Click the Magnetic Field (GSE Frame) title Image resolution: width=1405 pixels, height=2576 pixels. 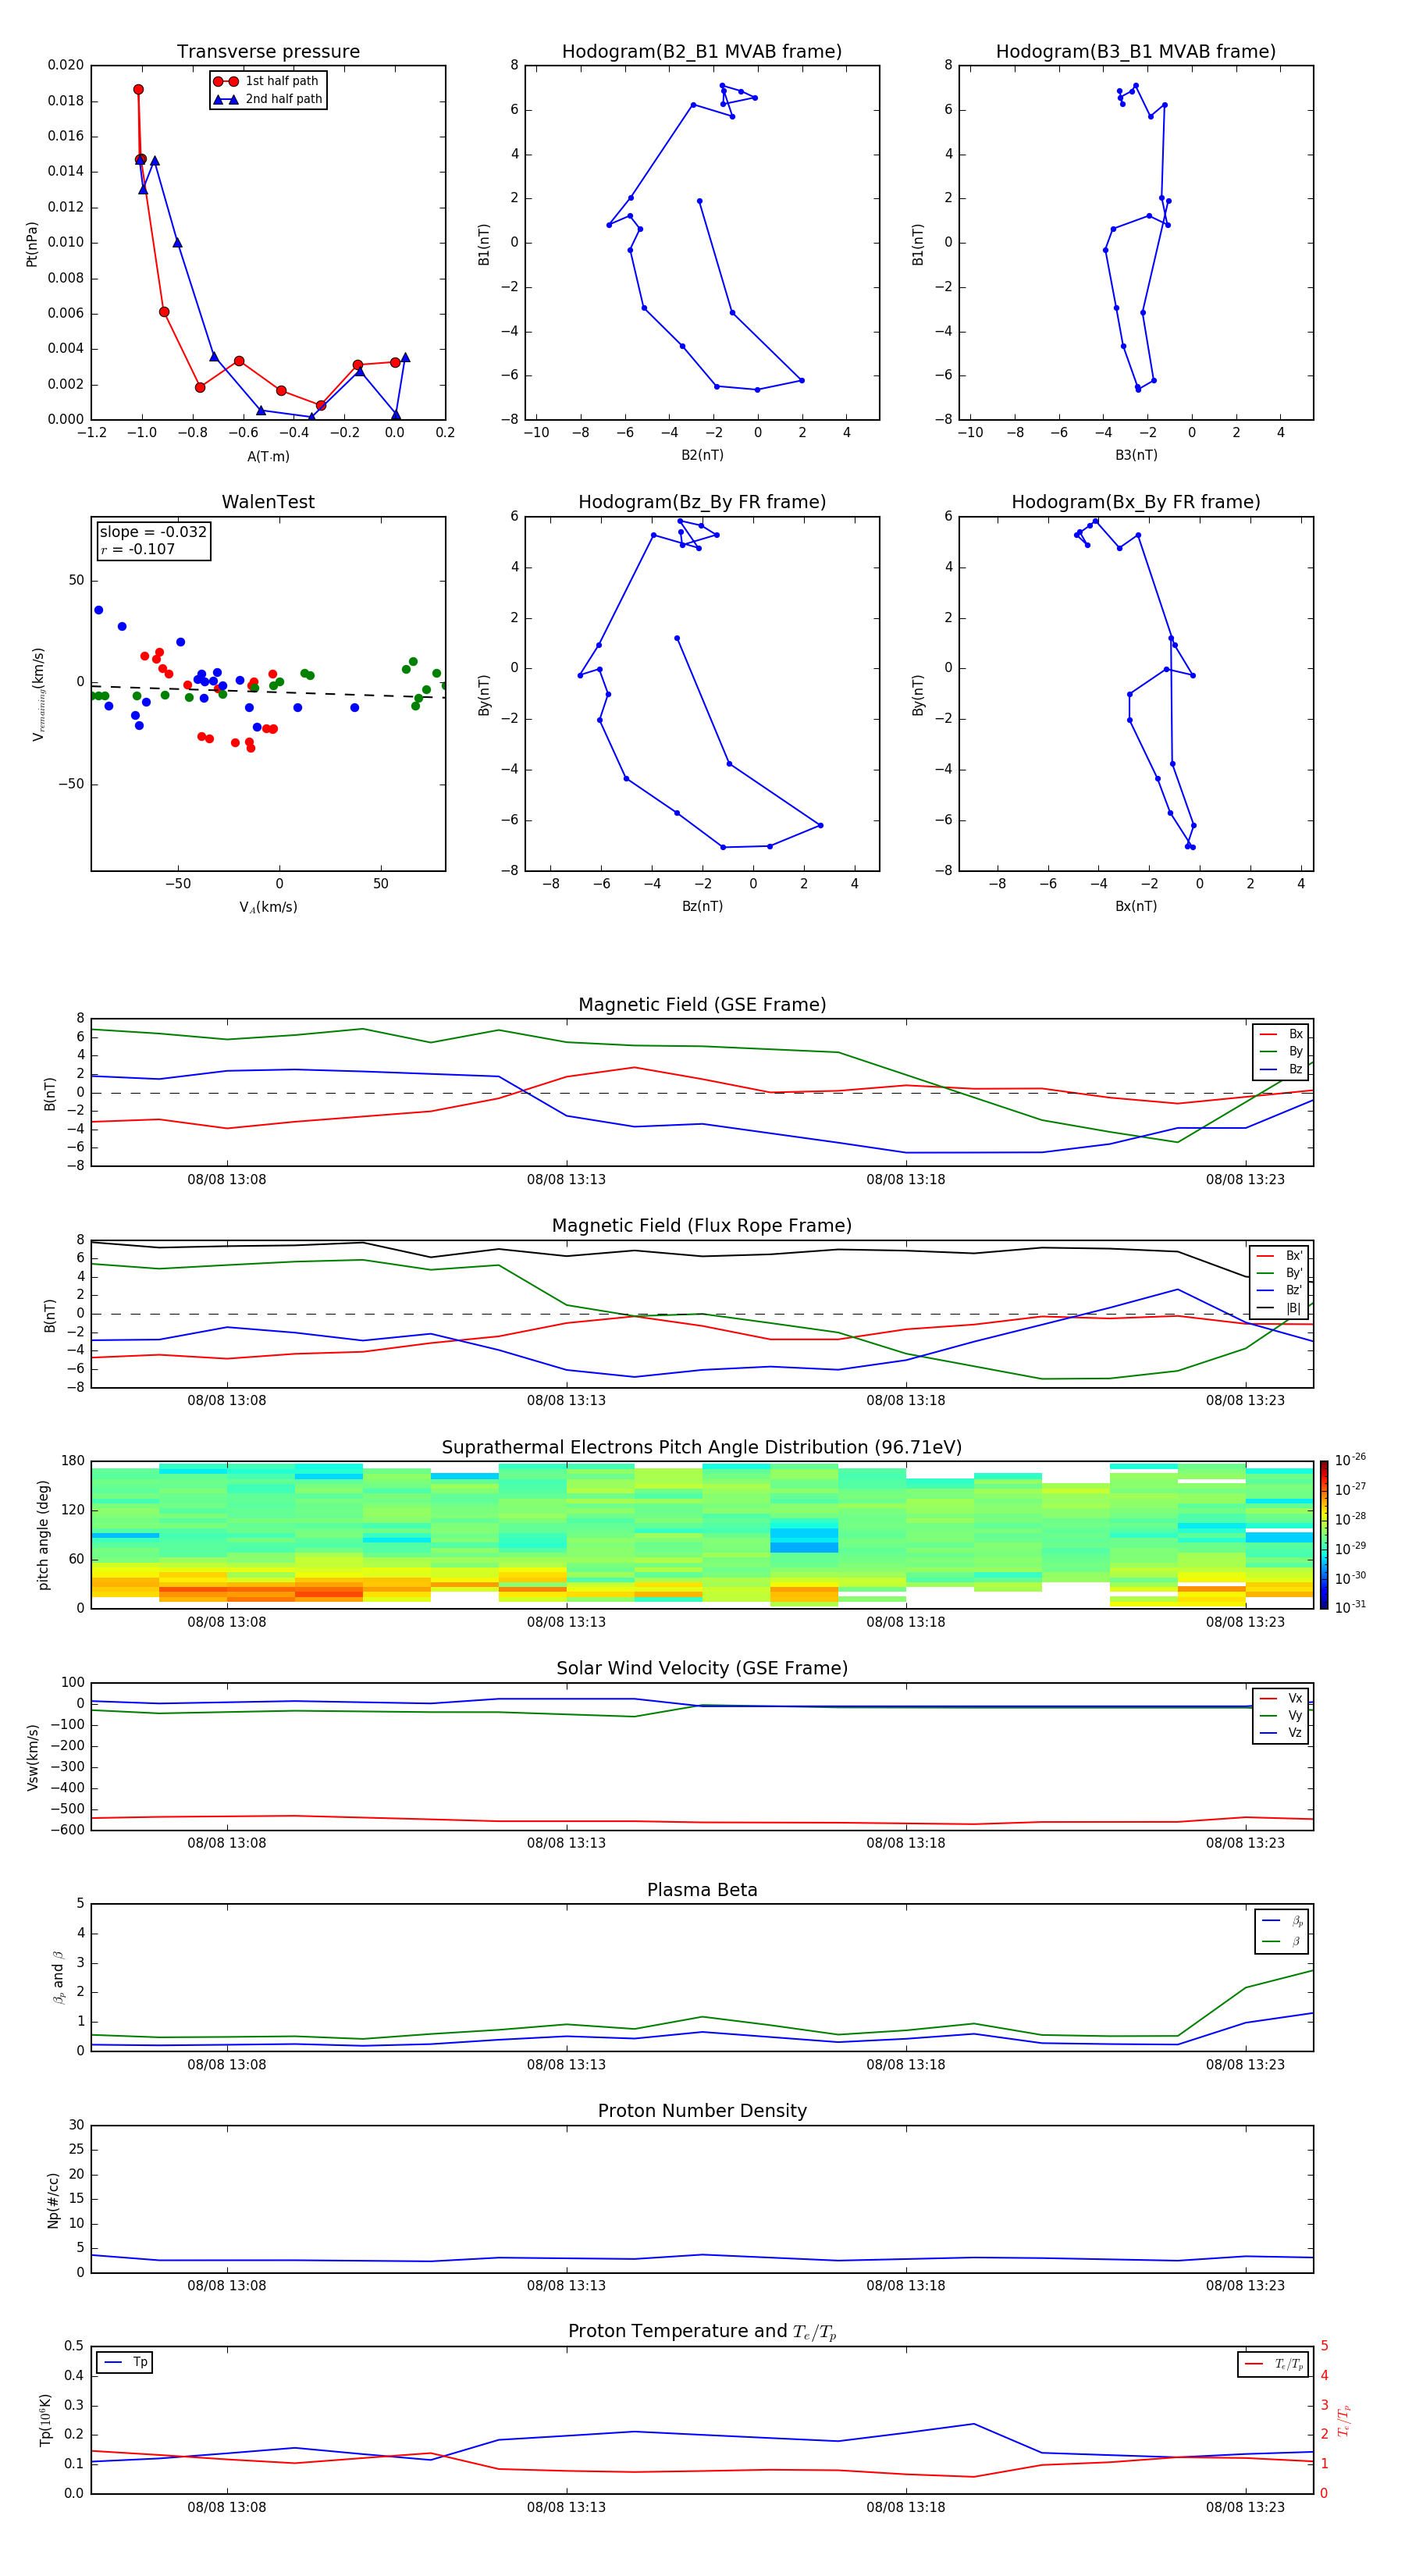pos(702,1005)
